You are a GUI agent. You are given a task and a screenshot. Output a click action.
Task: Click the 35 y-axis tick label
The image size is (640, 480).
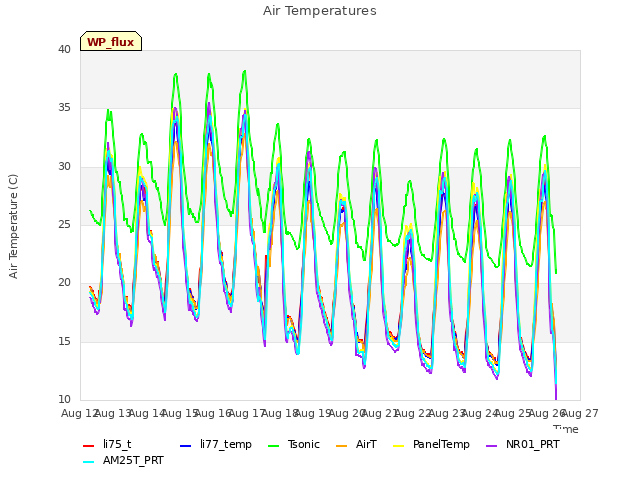tap(64, 108)
